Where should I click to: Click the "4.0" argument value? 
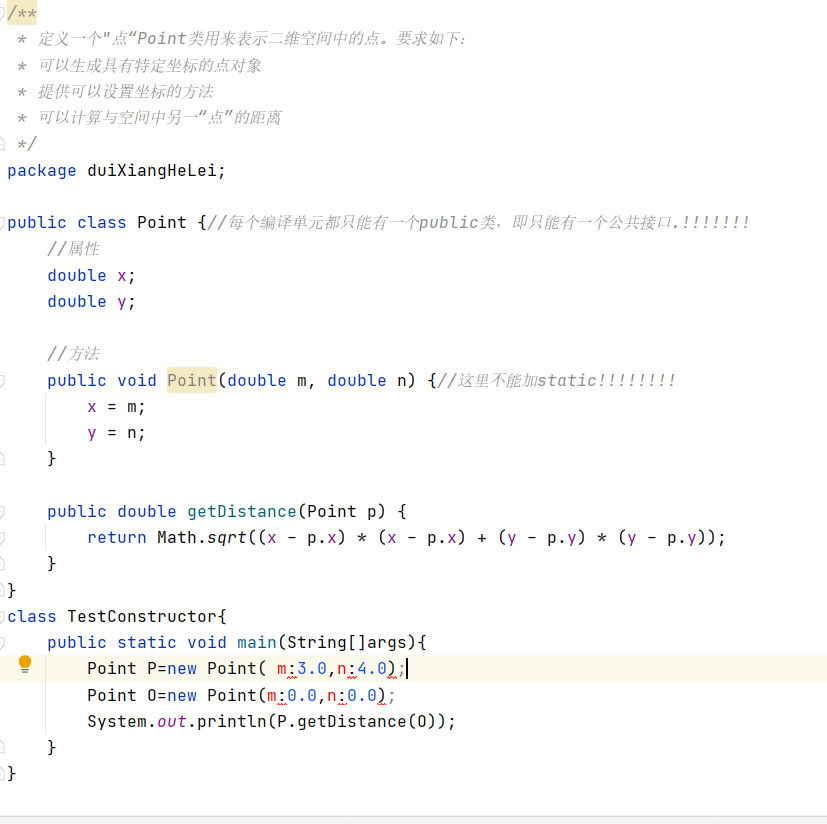[372, 669]
